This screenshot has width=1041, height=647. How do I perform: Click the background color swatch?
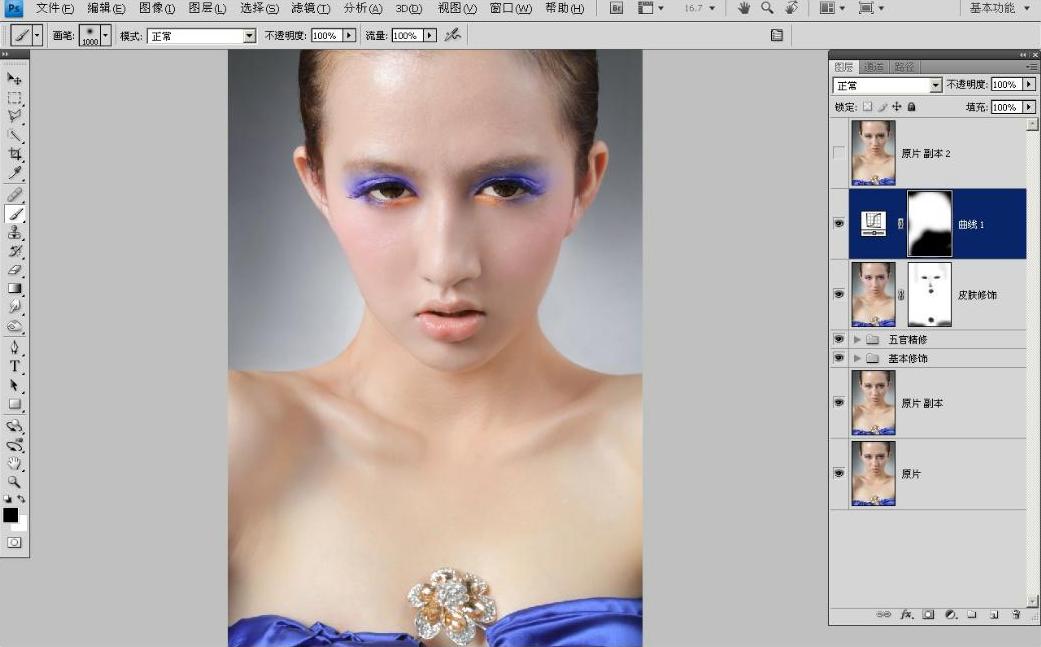click(x=23, y=524)
